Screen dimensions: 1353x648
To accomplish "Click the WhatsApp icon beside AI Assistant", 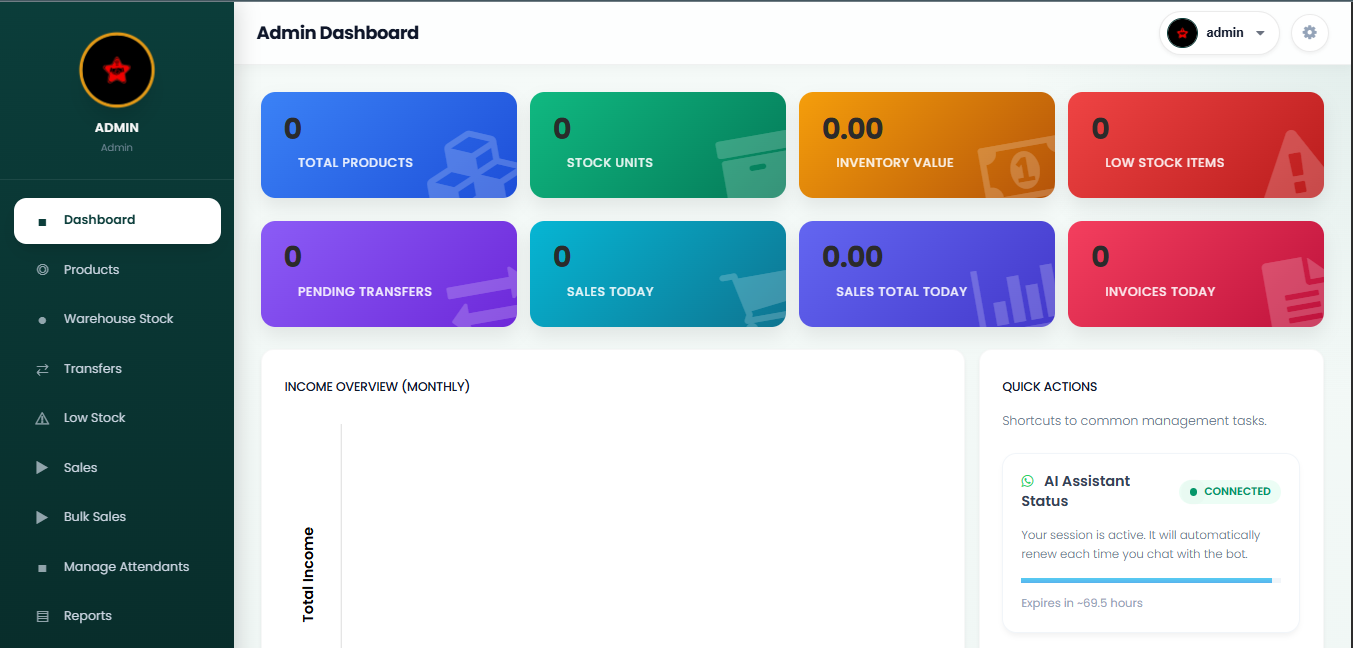I will tap(1027, 481).
